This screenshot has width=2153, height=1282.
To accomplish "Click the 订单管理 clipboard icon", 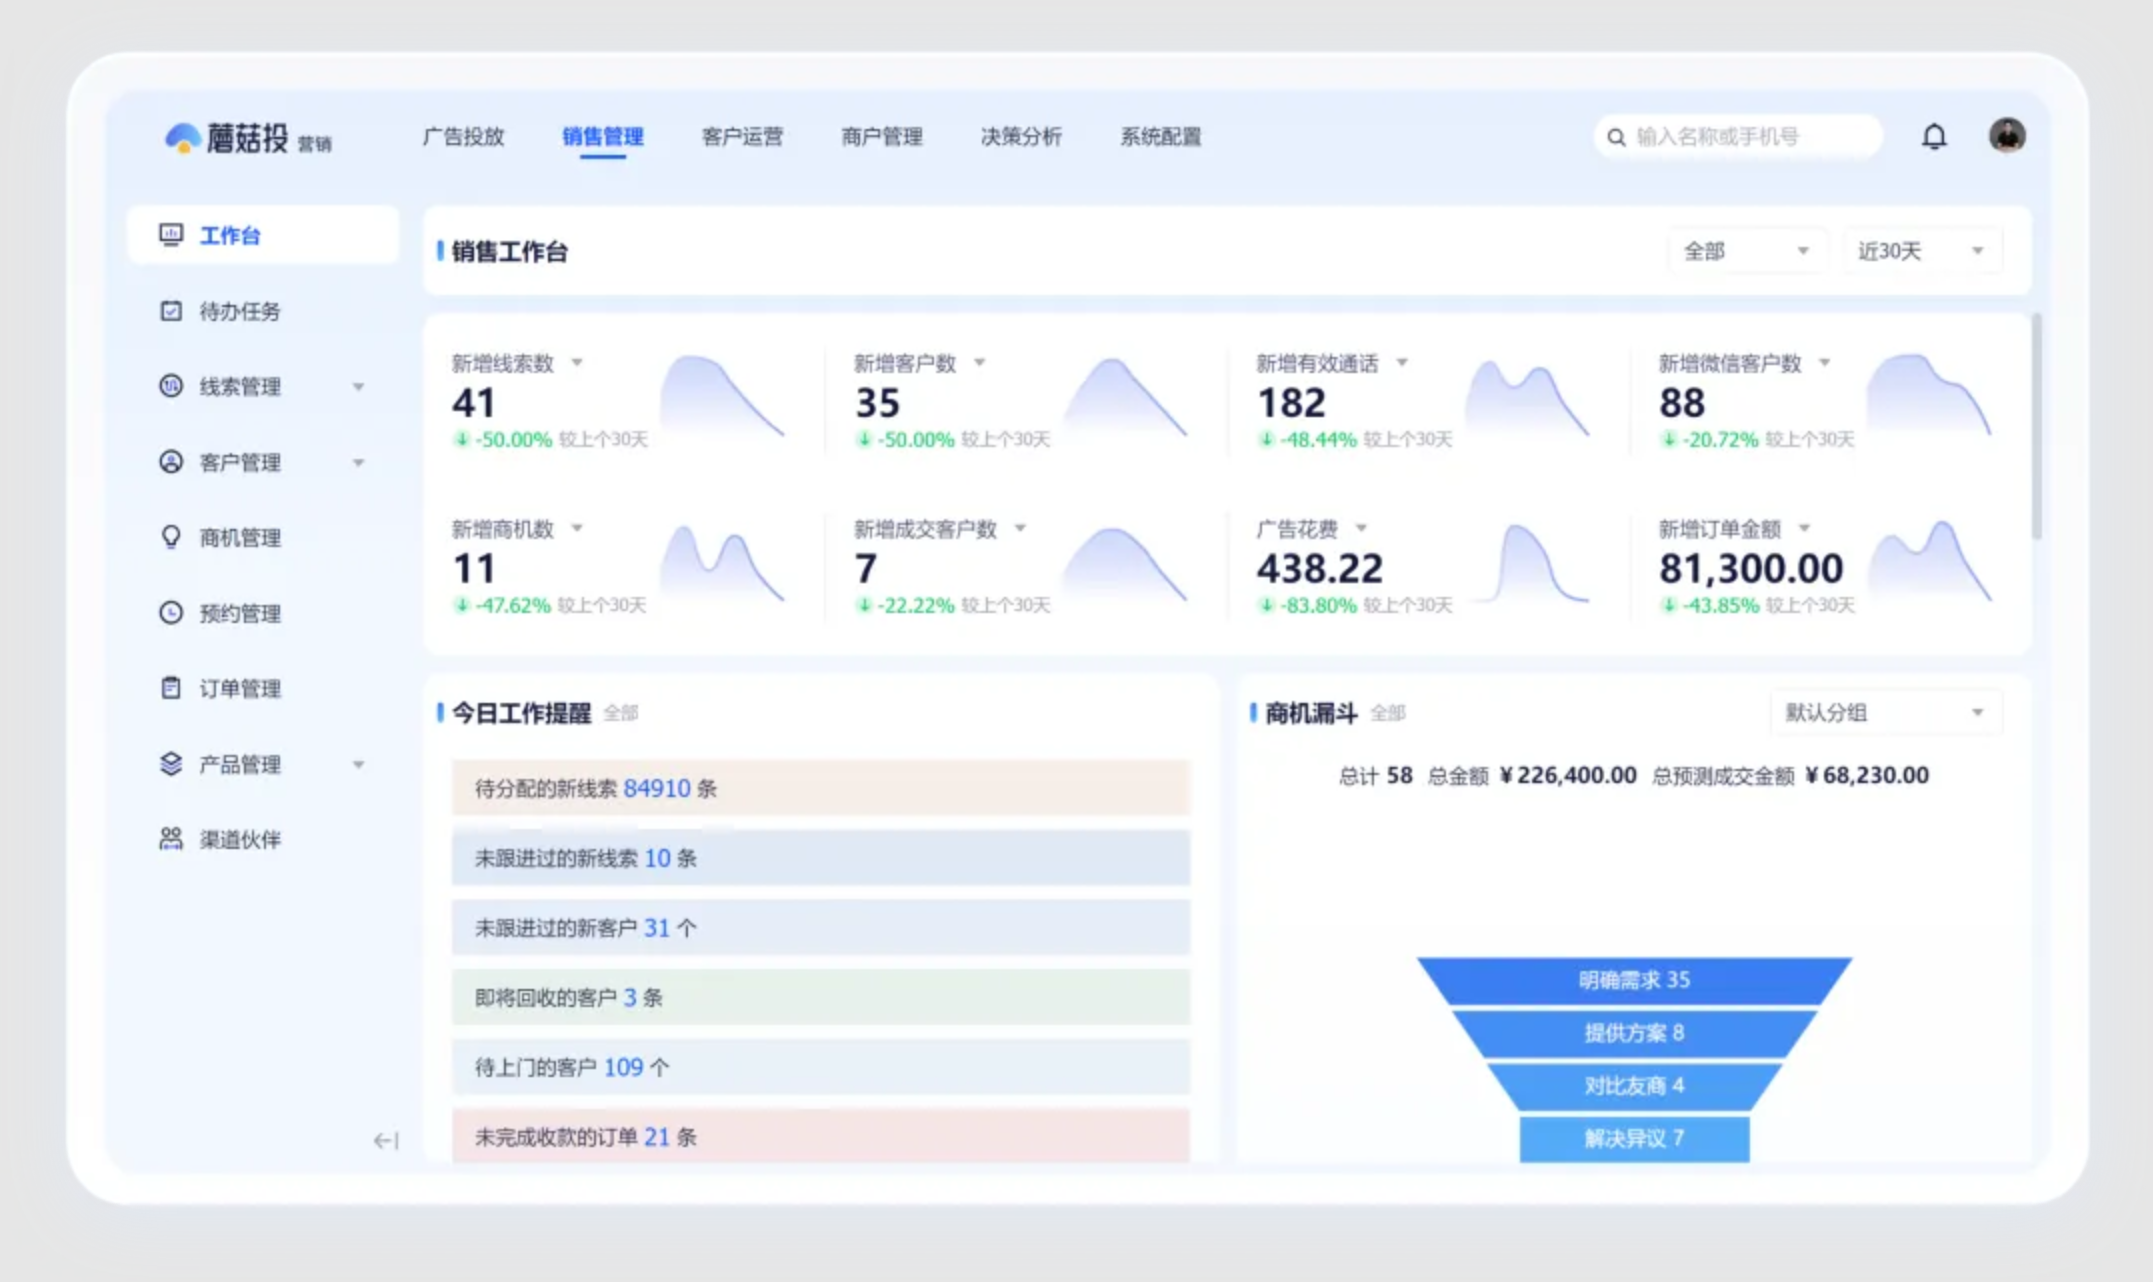I will click(x=171, y=688).
